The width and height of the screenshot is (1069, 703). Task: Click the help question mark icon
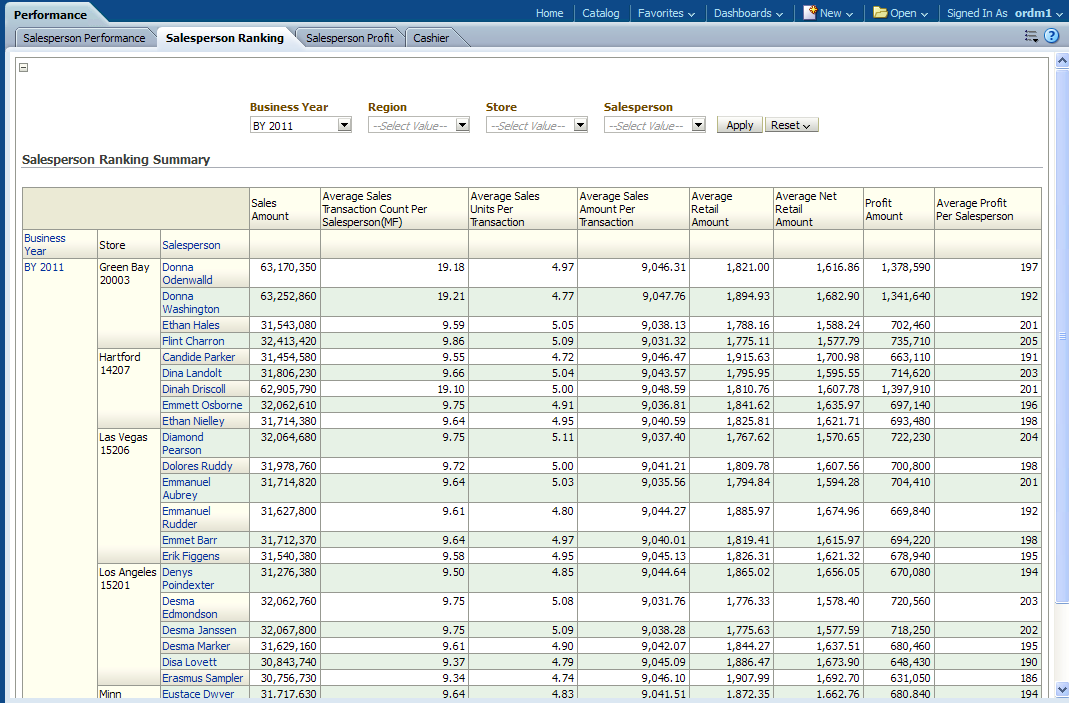tap(1051, 36)
